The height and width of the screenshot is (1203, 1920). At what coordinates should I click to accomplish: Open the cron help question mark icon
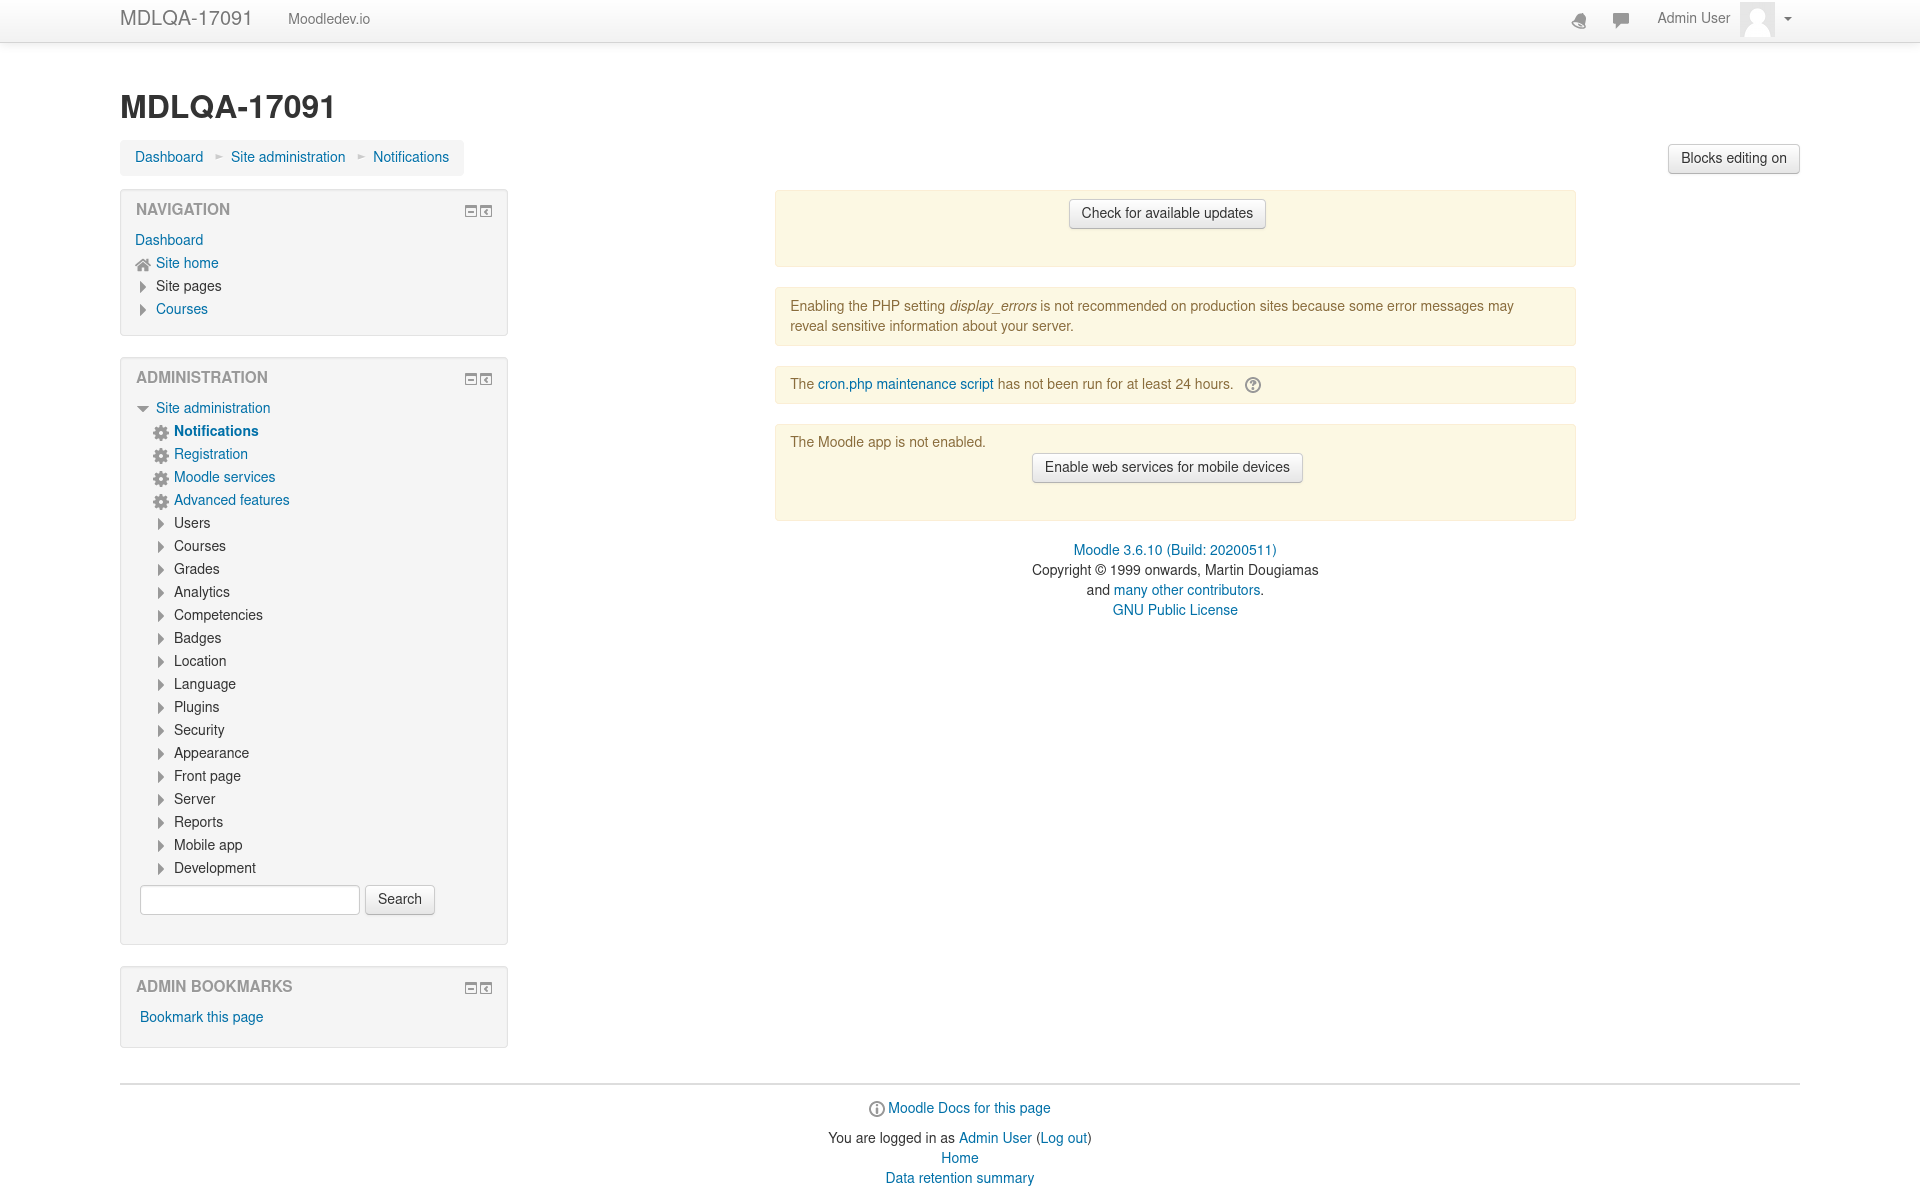point(1253,385)
